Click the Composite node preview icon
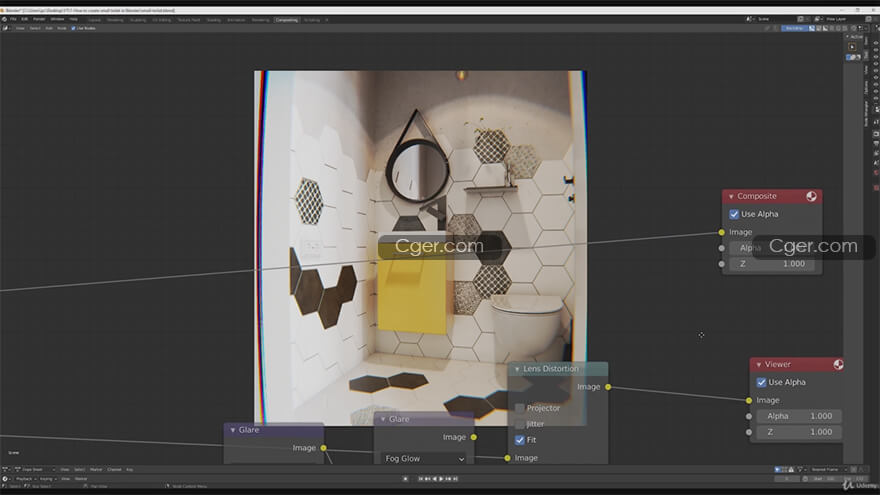Screen dimensions: 880x495 [811, 196]
